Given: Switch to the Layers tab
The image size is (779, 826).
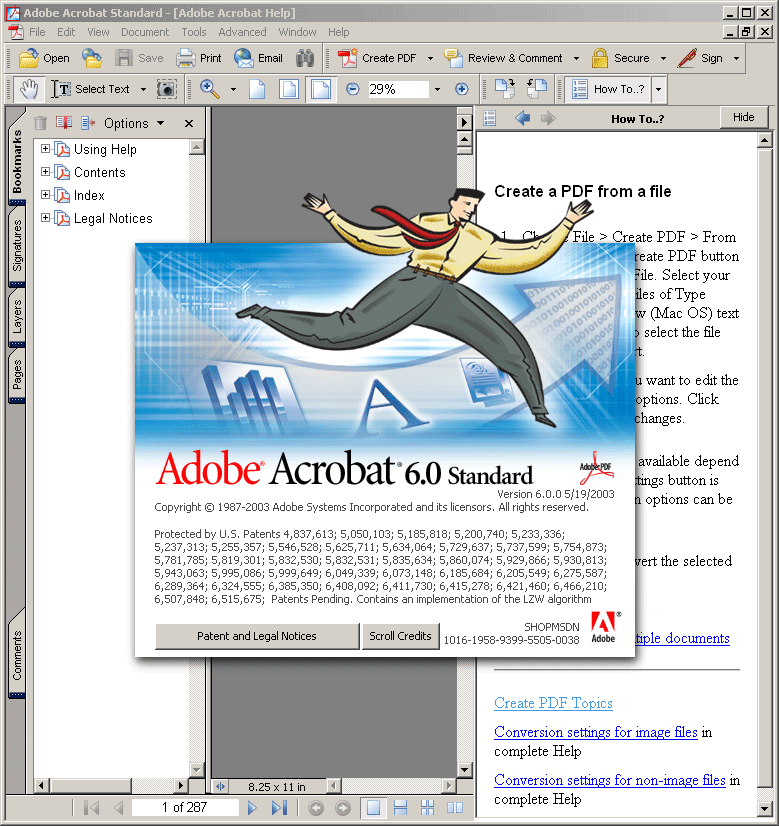Looking at the screenshot, I should coord(17,317).
